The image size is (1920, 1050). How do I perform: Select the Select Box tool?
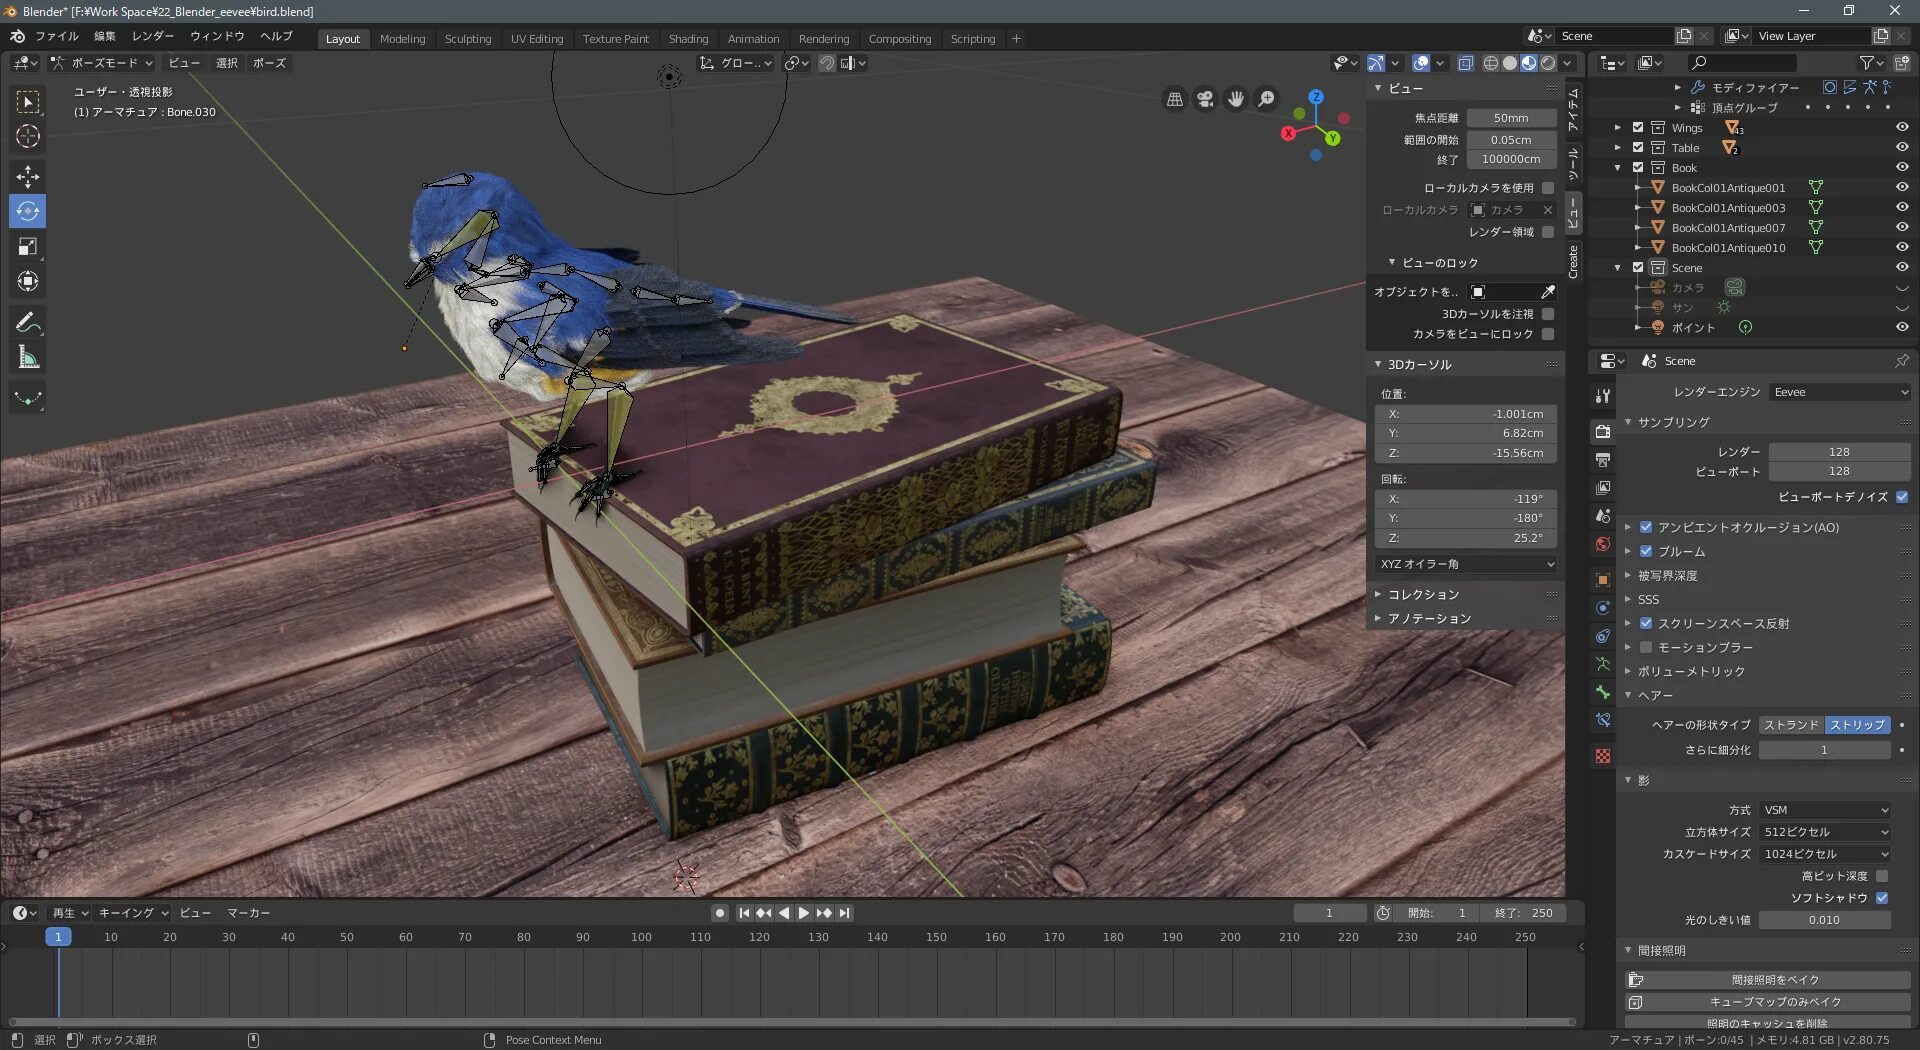click(28, 102)
